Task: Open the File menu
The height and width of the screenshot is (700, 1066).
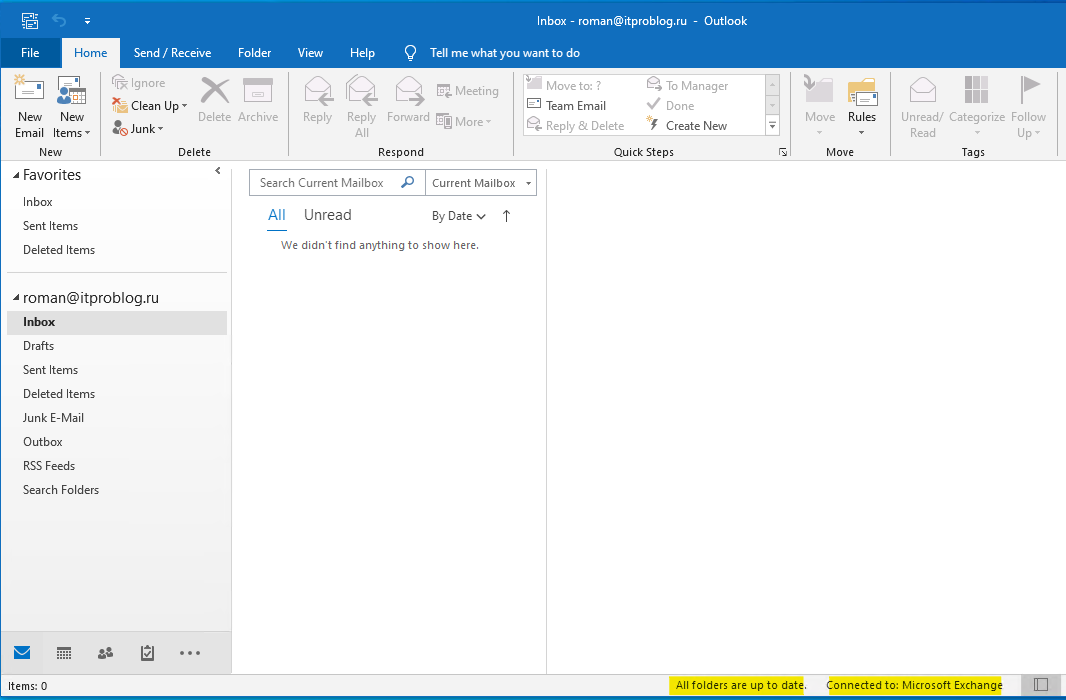Action: pyautogui.click(x=30, y=53)
